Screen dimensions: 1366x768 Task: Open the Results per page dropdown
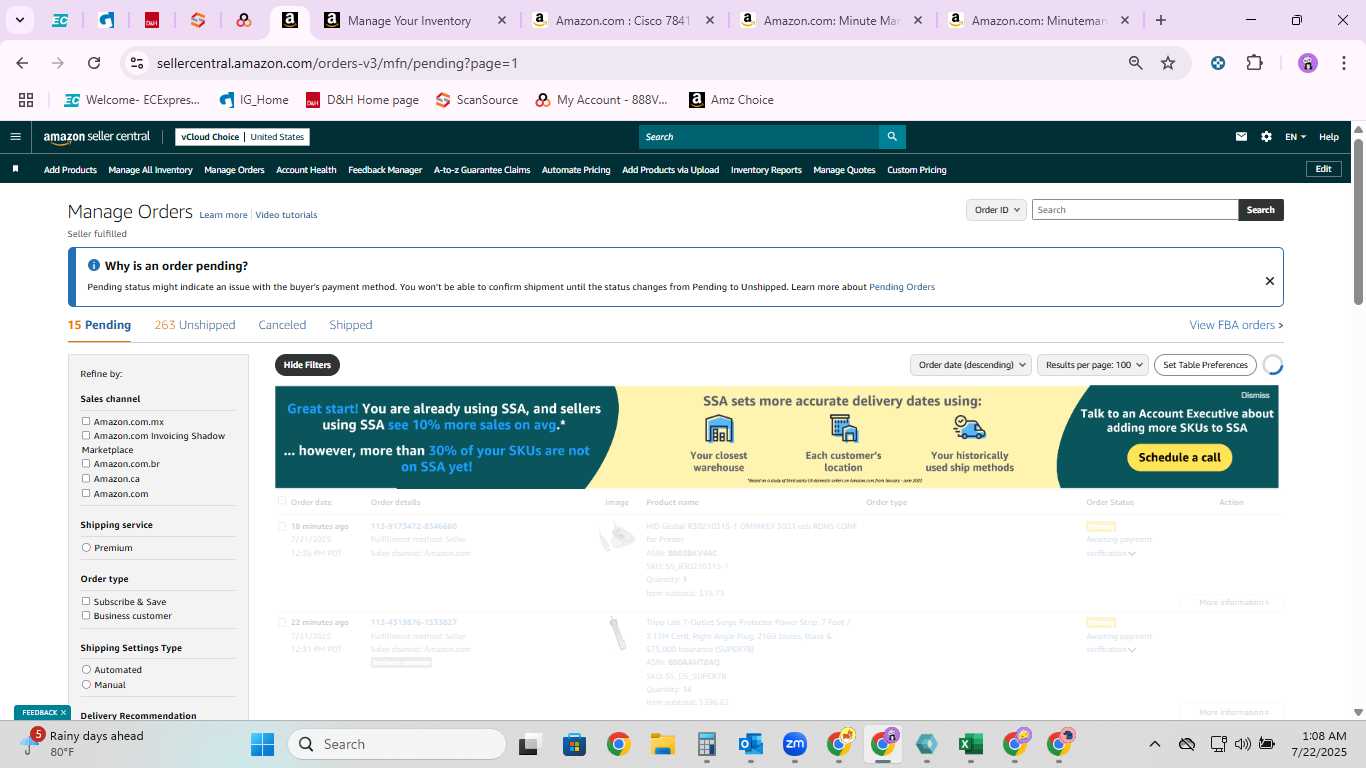(1092, 365)
